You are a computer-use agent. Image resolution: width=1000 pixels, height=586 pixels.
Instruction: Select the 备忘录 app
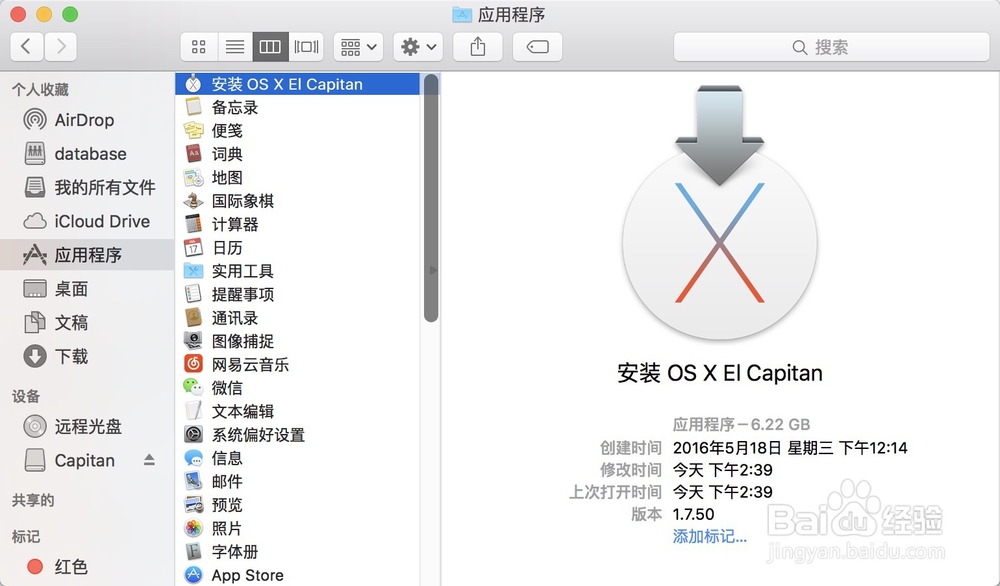[x=297, y=107]
